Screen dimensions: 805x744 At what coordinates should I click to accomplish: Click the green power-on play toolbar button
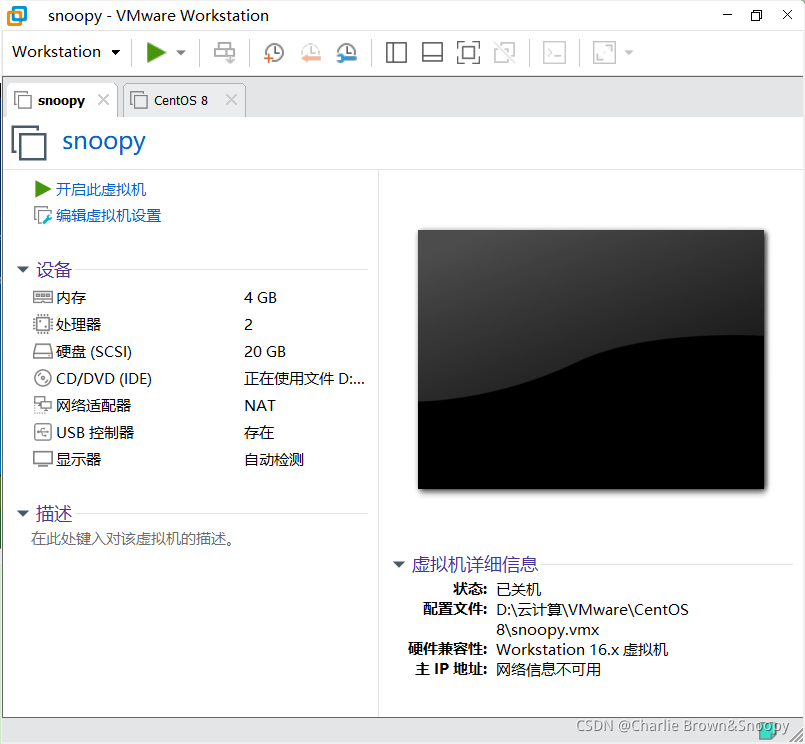(156, 52)
